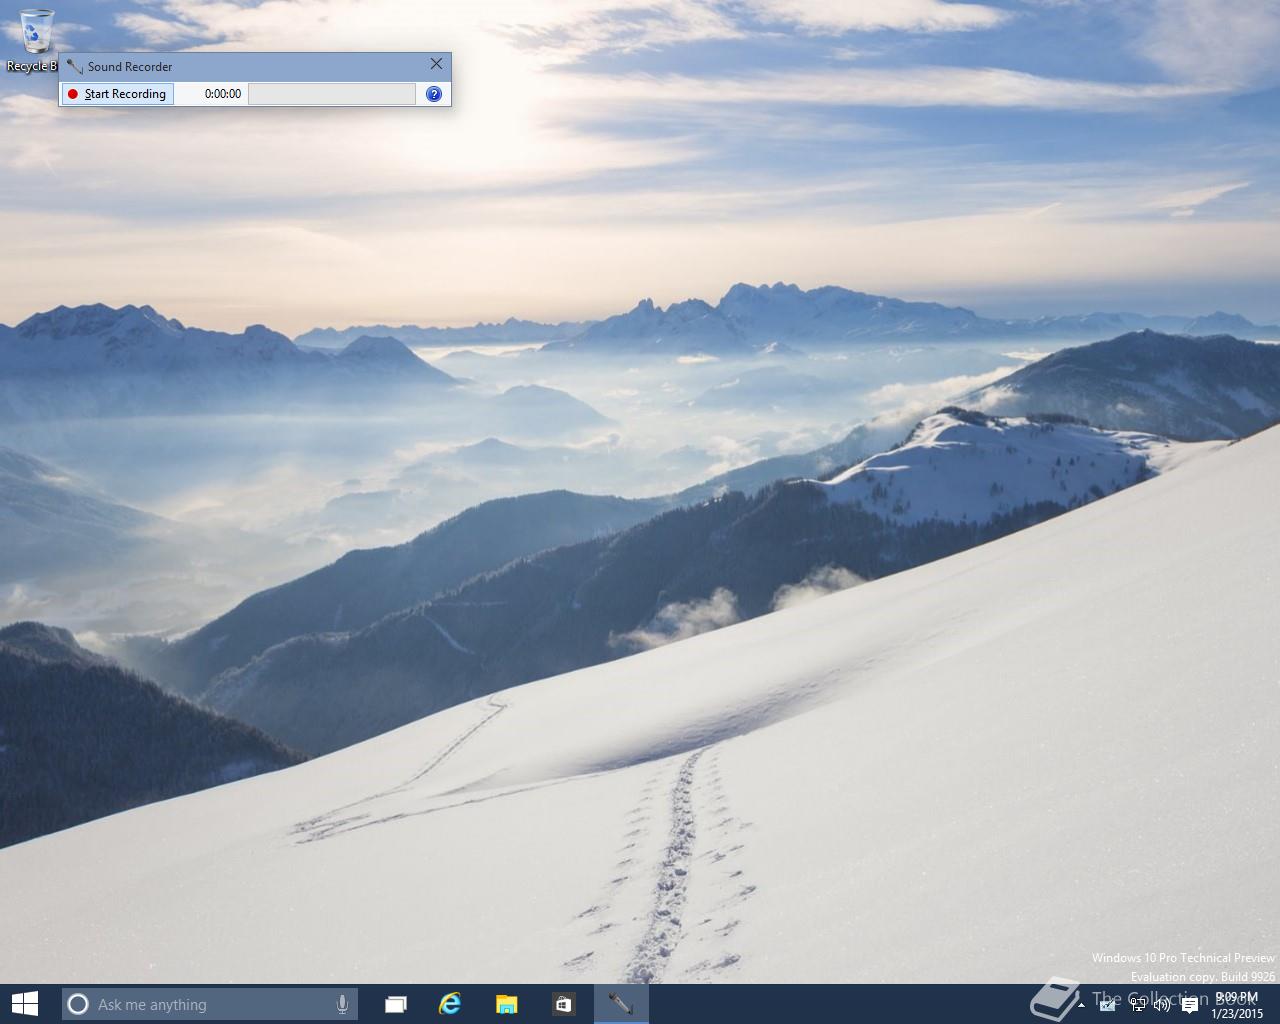Click Start Recording in Sound Recorder
The image size is (1280, 1024).
[x=118, y=94]
